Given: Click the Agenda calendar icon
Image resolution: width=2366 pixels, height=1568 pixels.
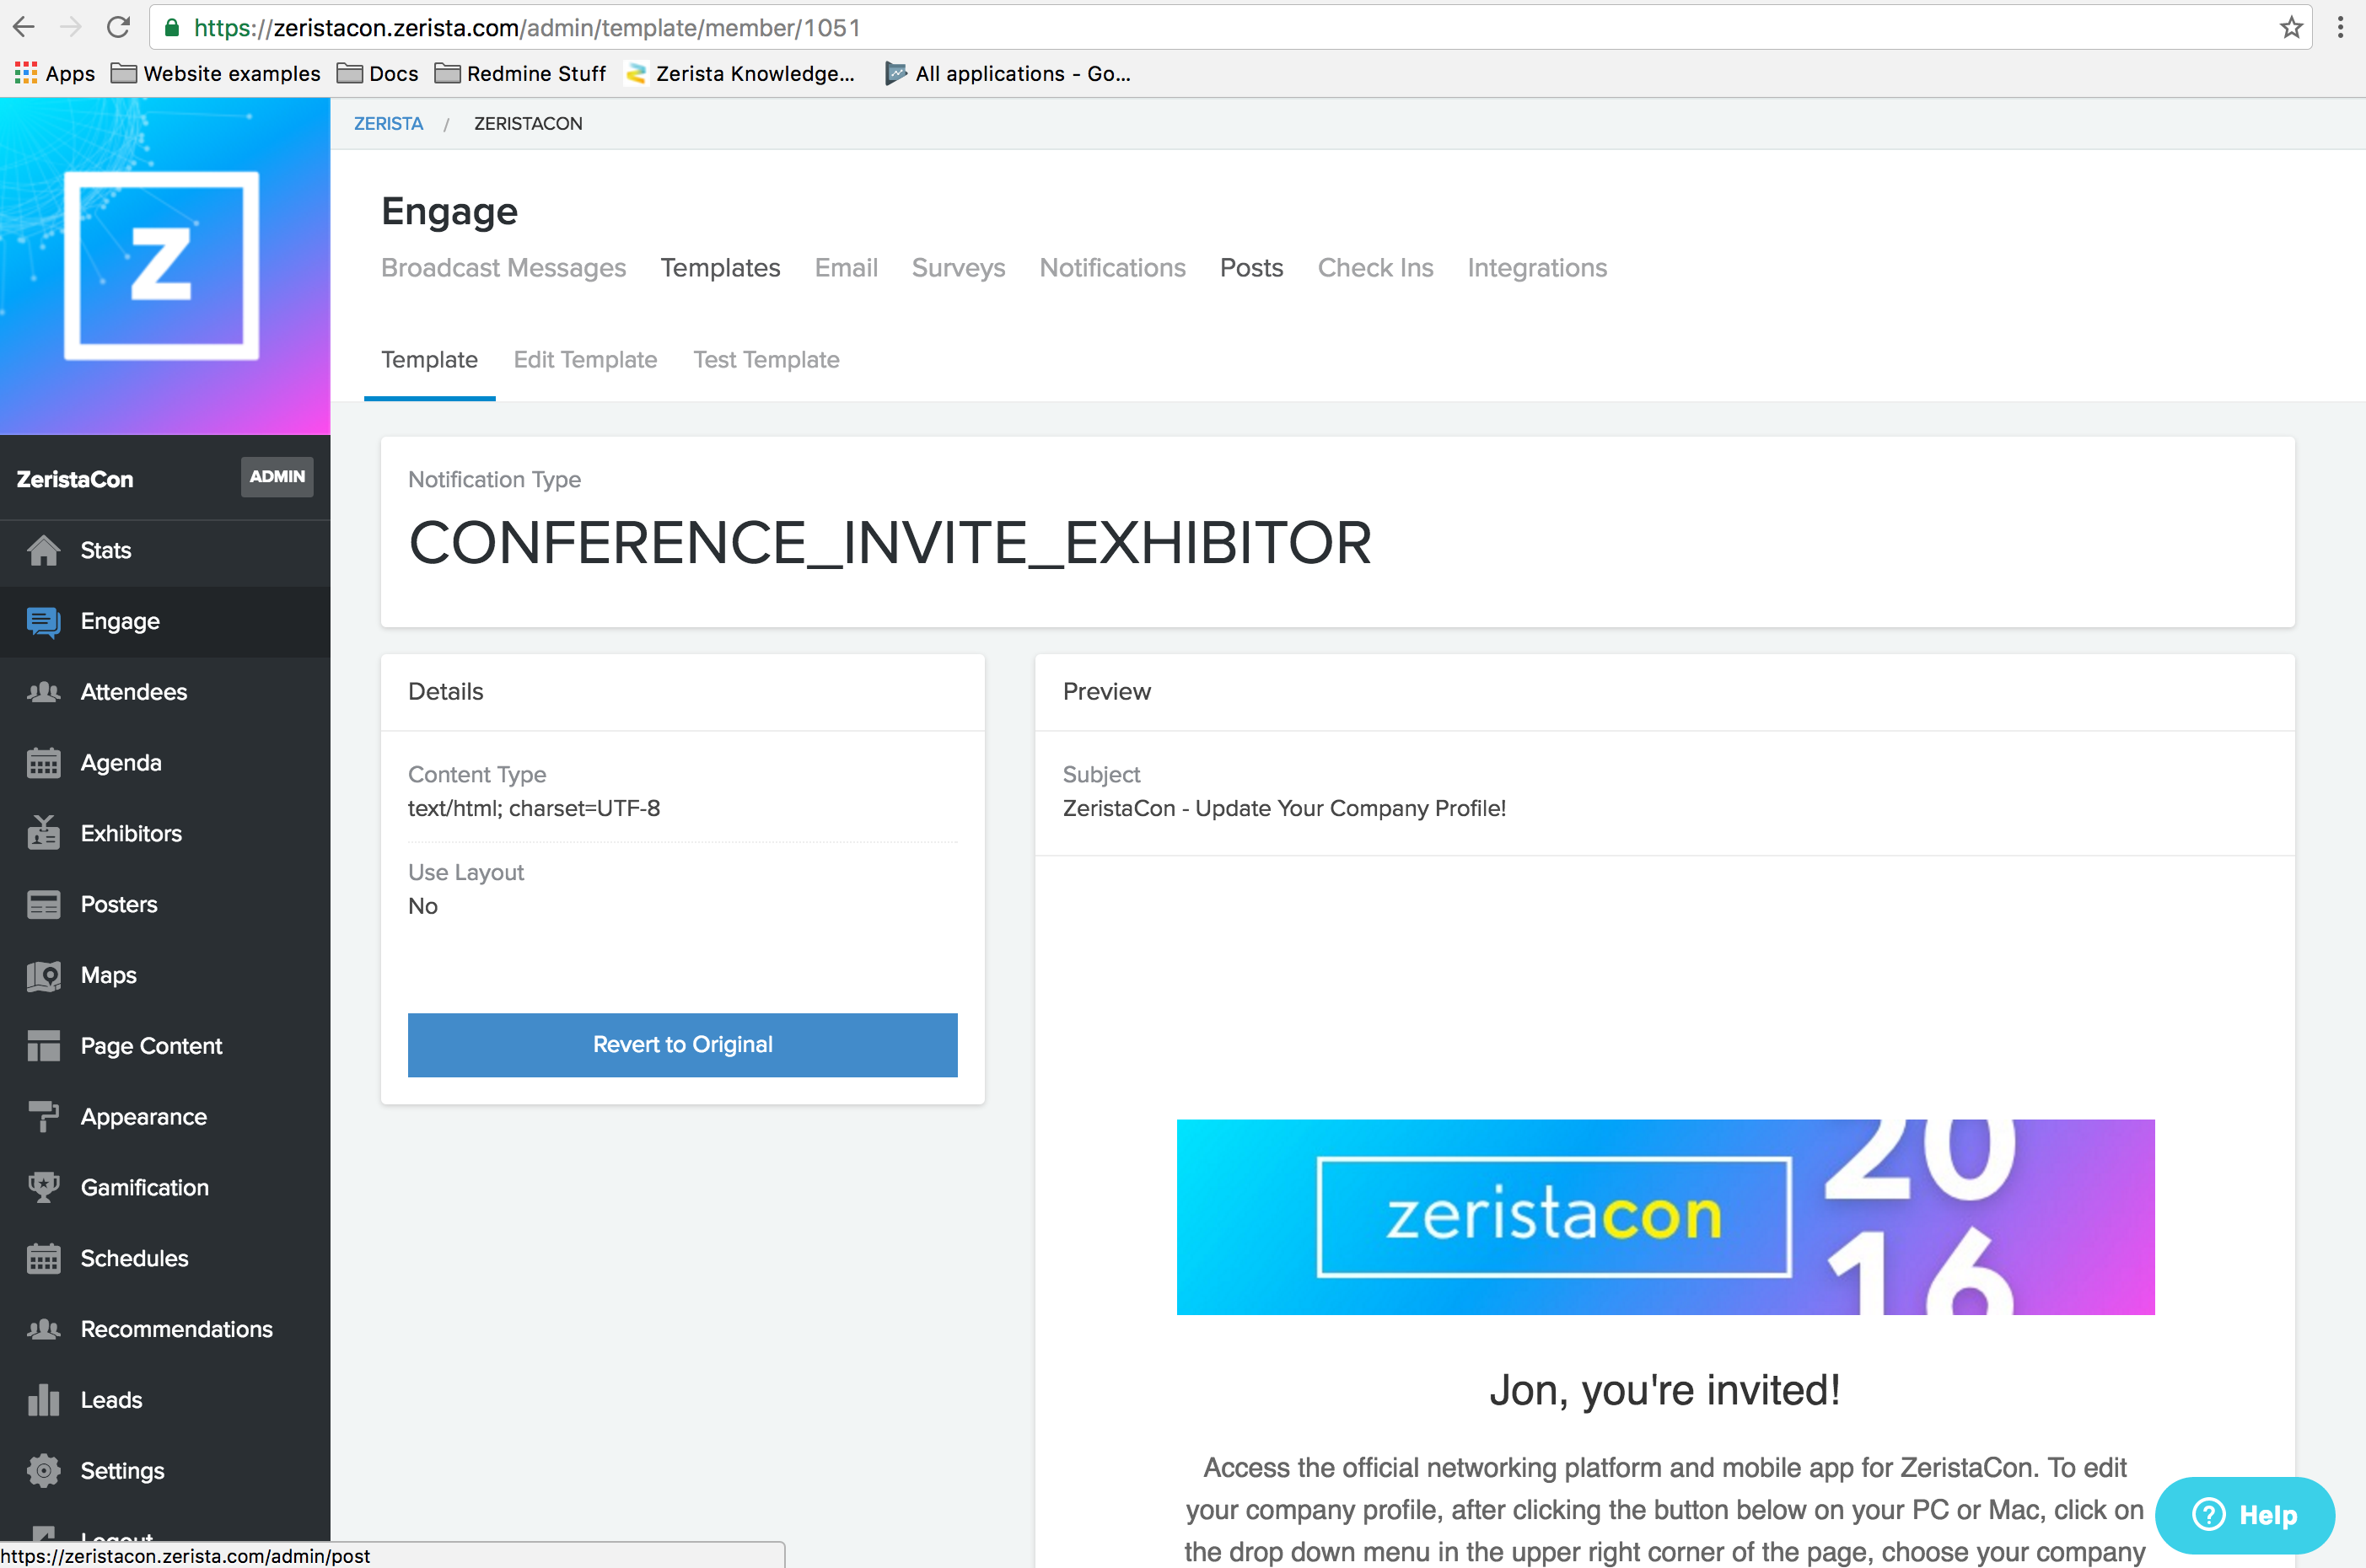Looking at the screenshot, I should pyautogui.click(x=43, y=763).
